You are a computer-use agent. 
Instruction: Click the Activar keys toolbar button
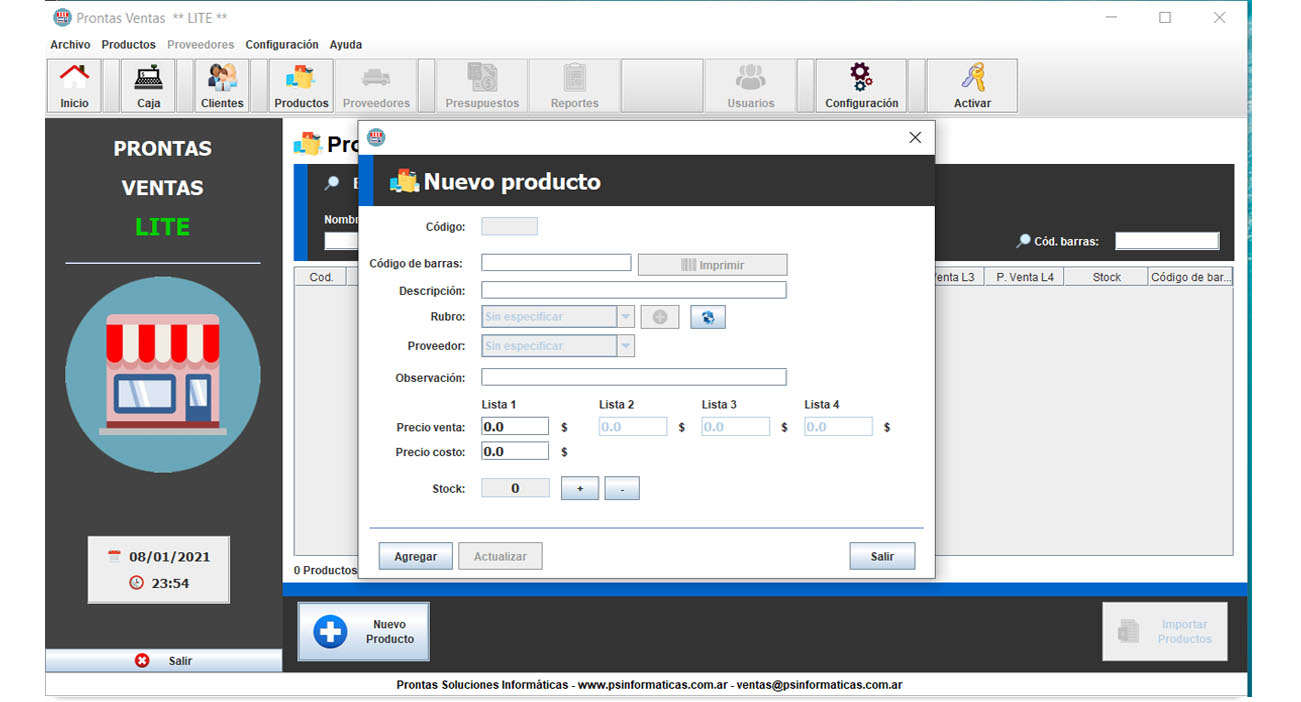[972, 86]
